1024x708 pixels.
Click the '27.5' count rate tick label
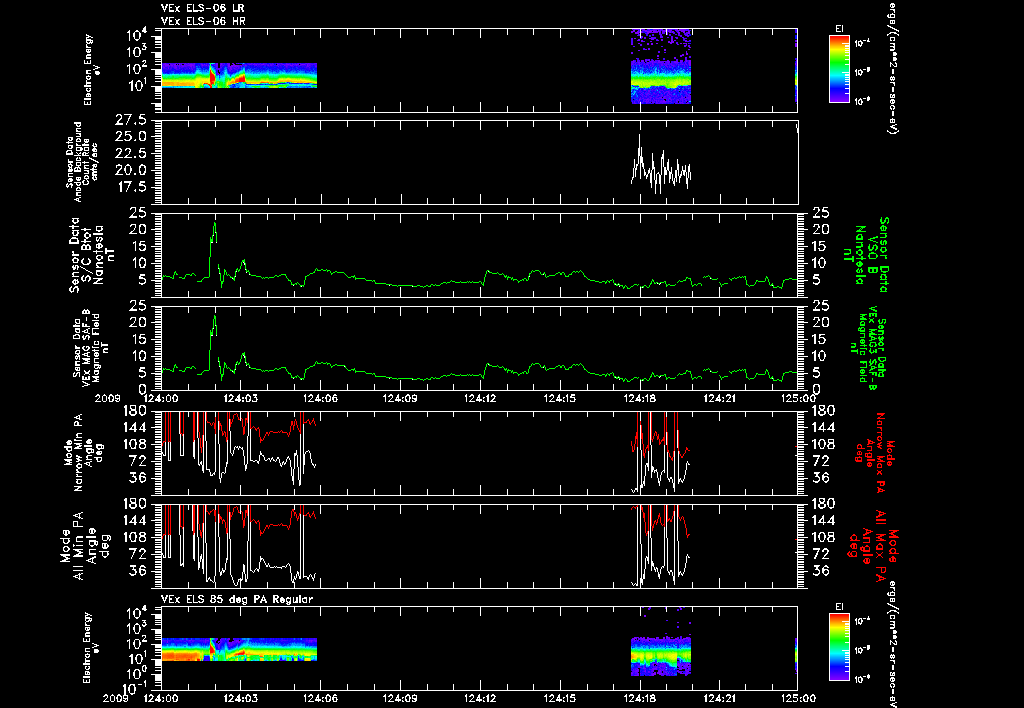coord(131,120)
